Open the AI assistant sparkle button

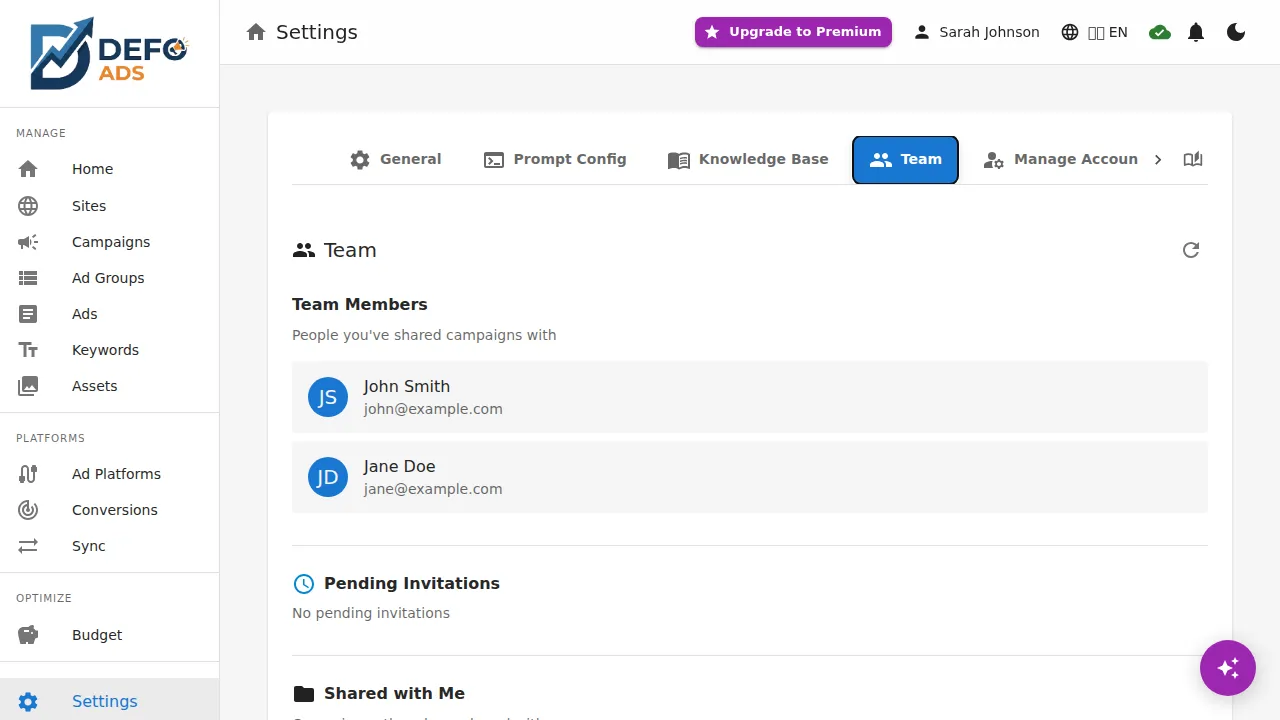coord(1228,668)
